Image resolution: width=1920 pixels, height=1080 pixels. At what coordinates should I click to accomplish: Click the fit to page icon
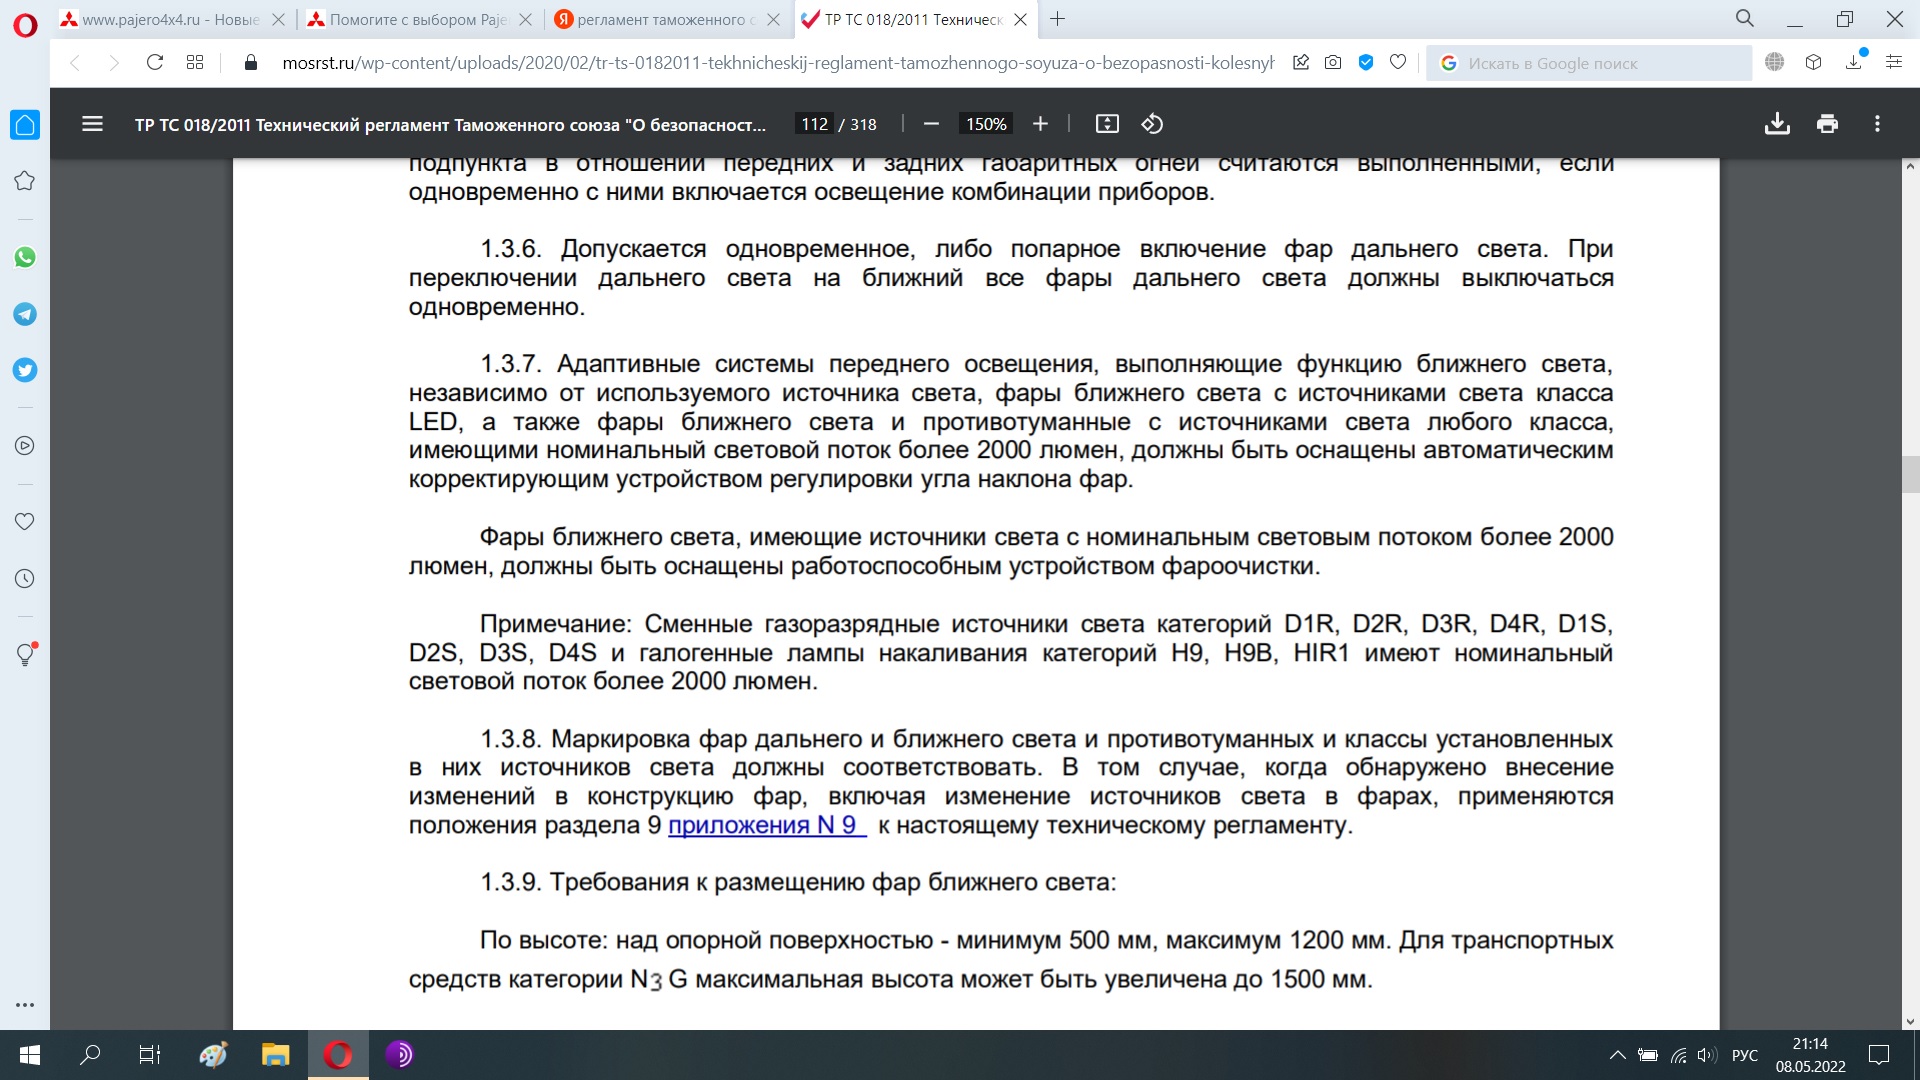click(x=1107, y=124)
